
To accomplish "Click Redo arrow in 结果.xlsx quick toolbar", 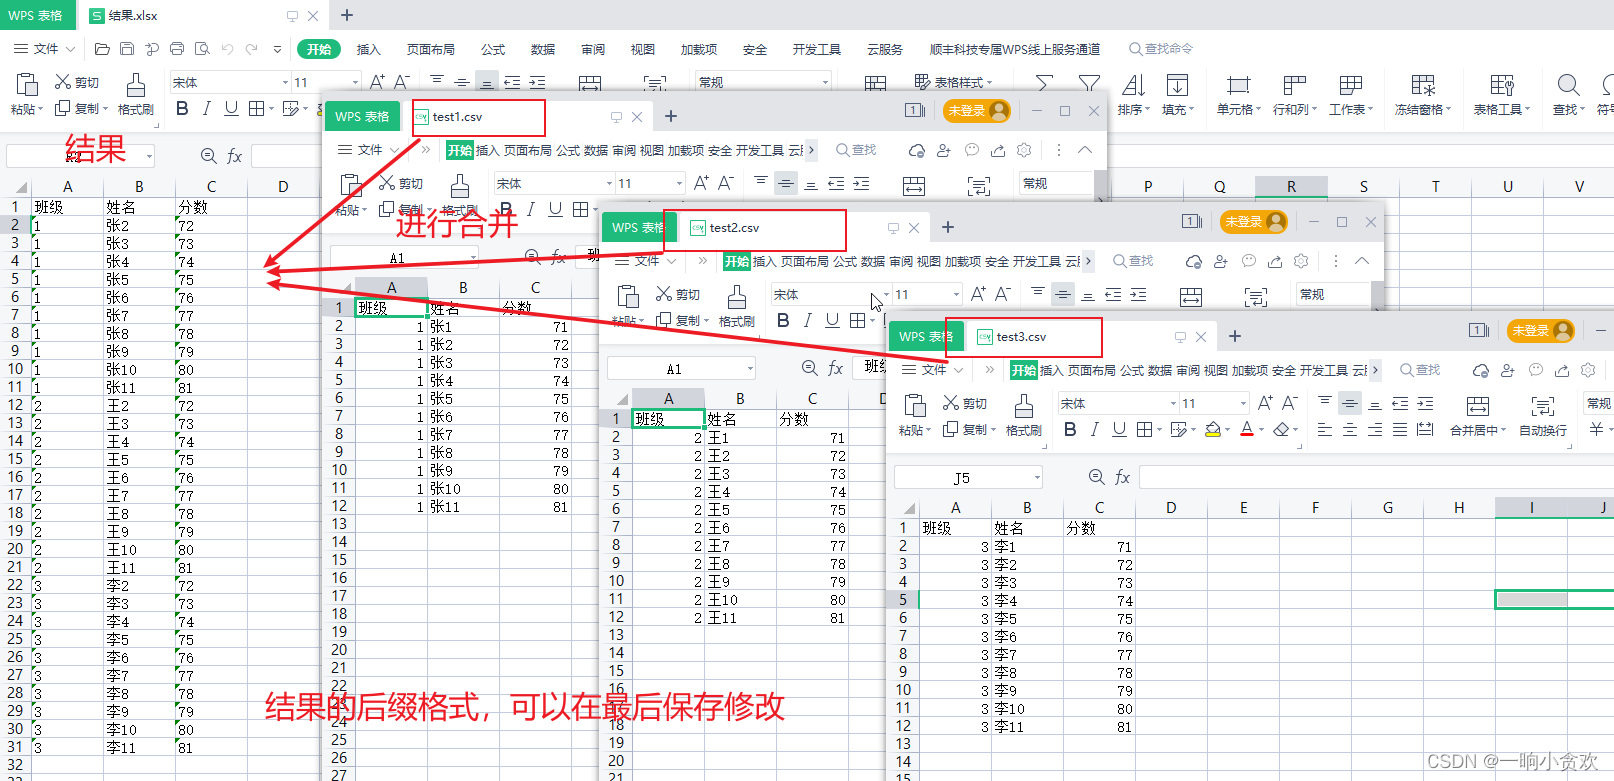I will click(x=251, y=49).
